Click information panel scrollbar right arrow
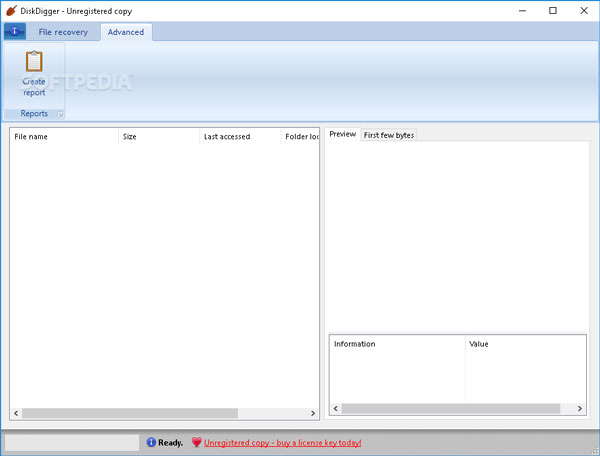This screenshot has height=456, width=600. 580,409
